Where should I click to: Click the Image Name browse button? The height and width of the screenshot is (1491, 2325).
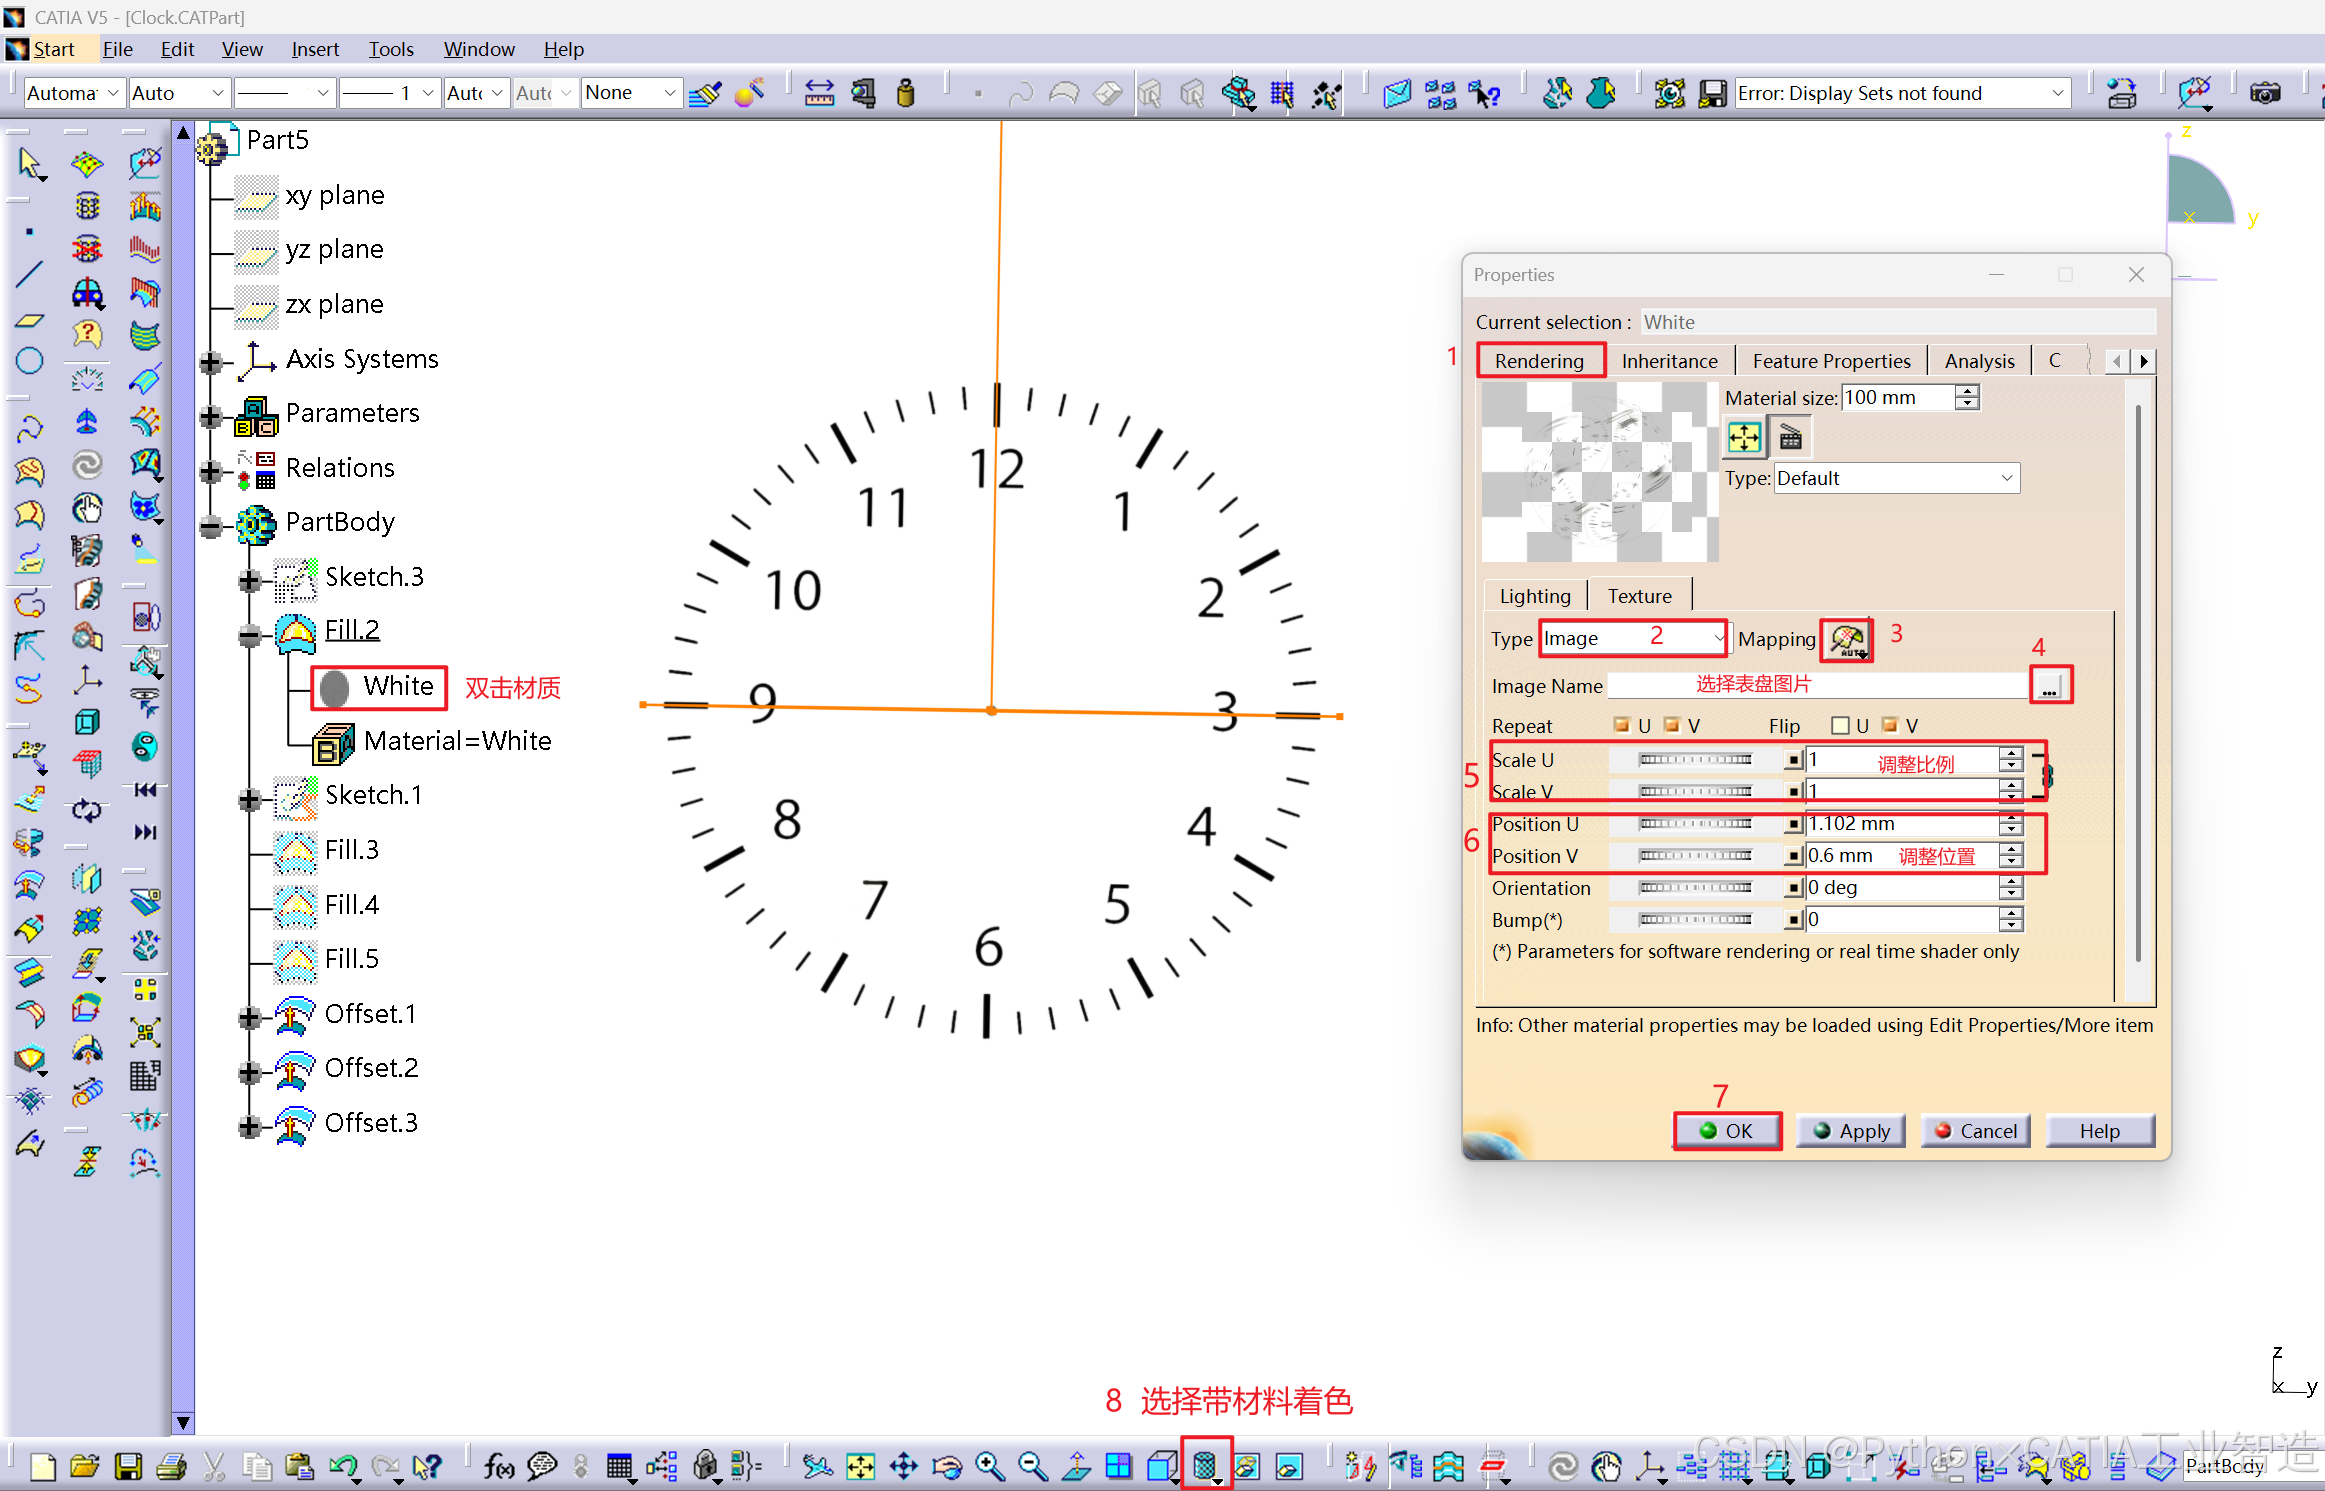pyautogui.click(x=2049, y=686)
